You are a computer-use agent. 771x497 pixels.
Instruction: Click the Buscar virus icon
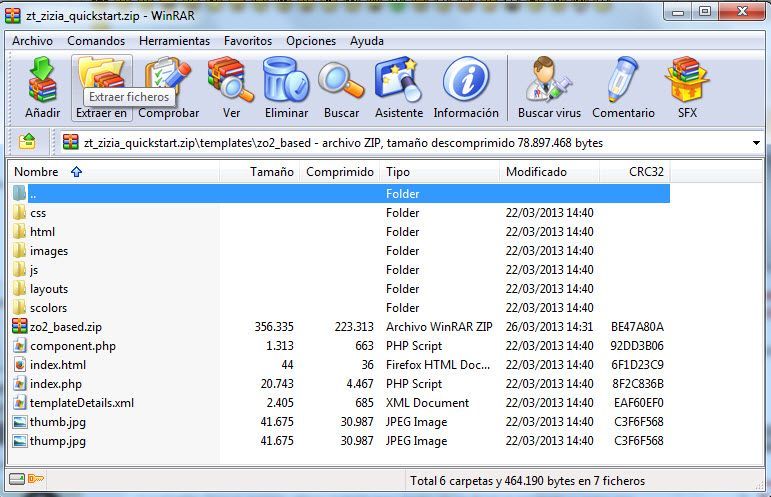(x=549, y=79)
